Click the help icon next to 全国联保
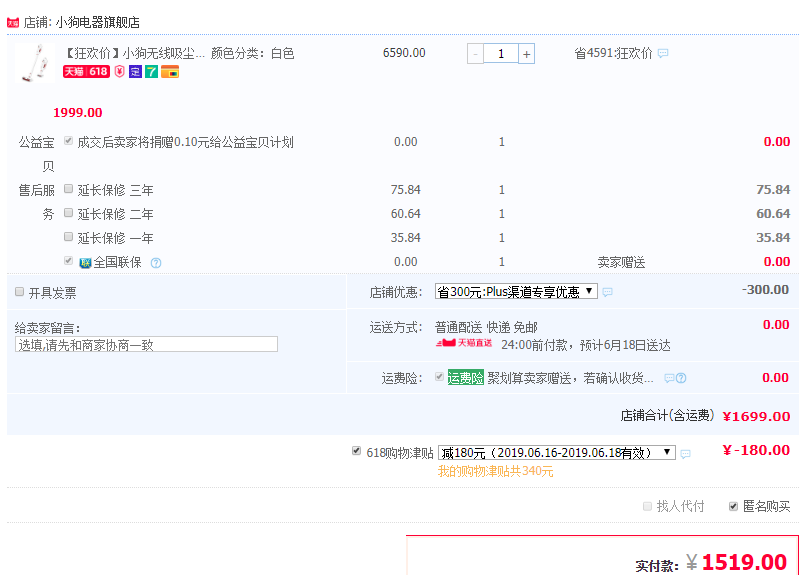Viewport: 812px width, 575px height. (156, 263)
